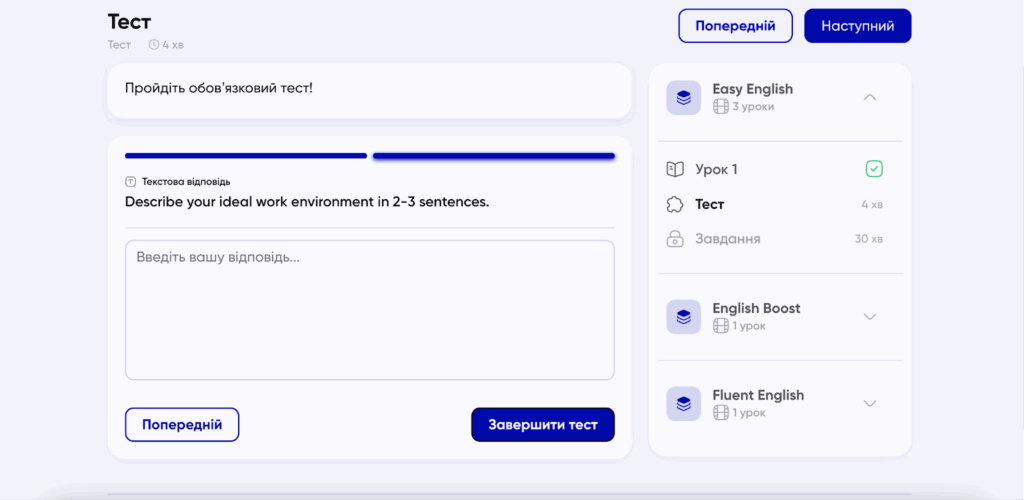
Task: Go back using the bottom Попередній button
Action: point(182,424)
